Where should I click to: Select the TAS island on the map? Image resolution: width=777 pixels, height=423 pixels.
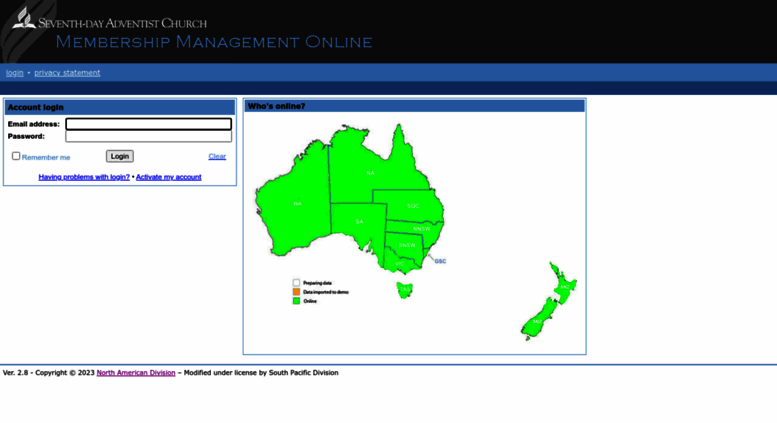coord(405,289)
